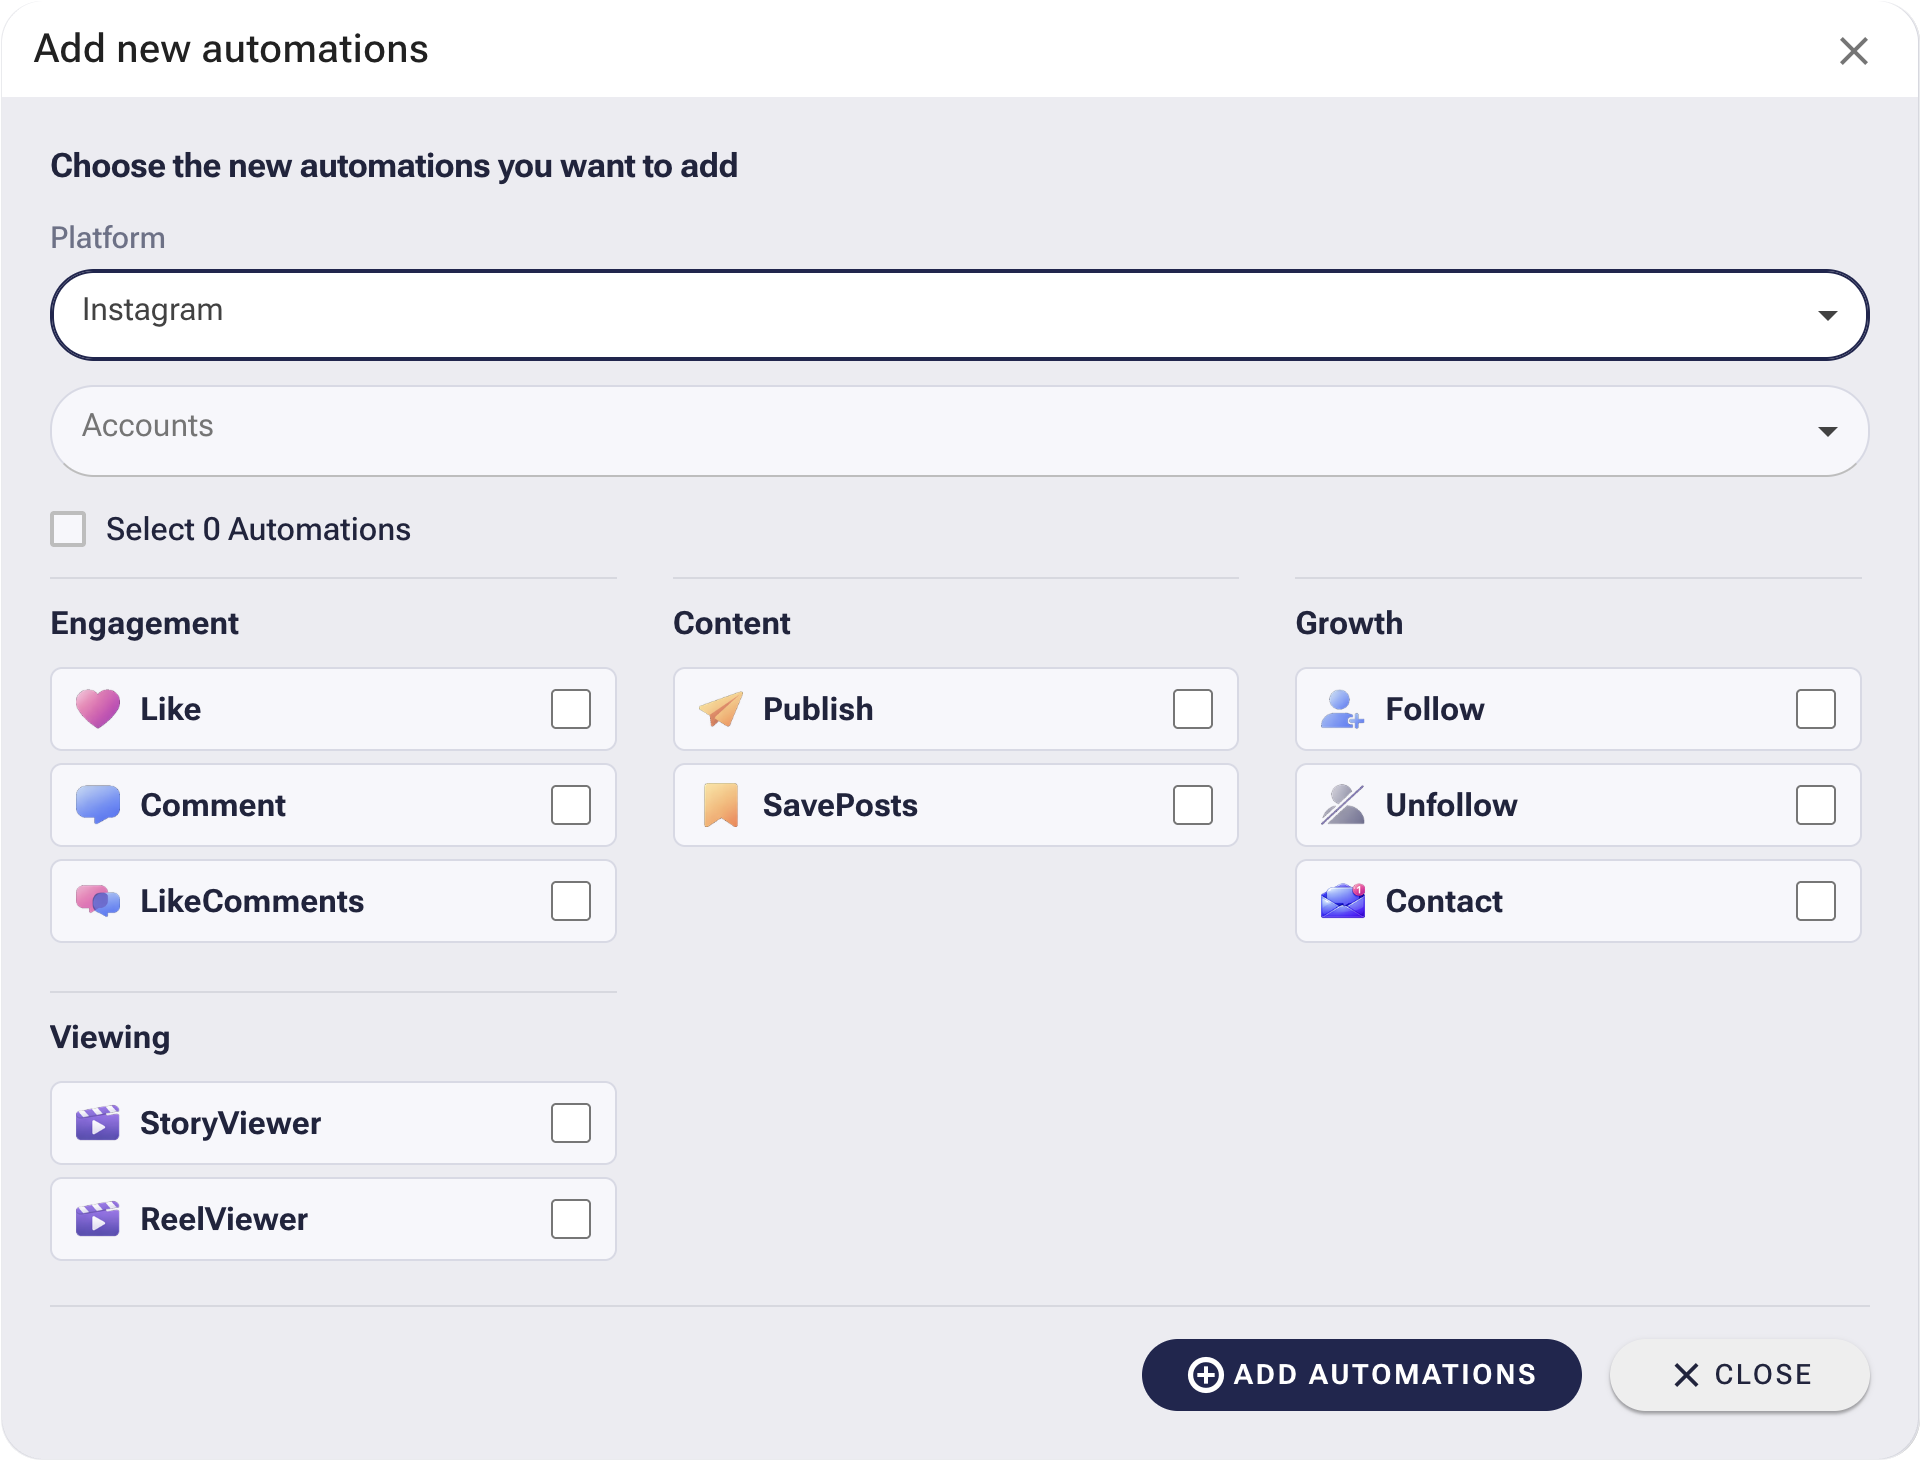Click the ReelViewer label text
The height and width of the screenshot is (1461, 1921).
(224, 1219)
